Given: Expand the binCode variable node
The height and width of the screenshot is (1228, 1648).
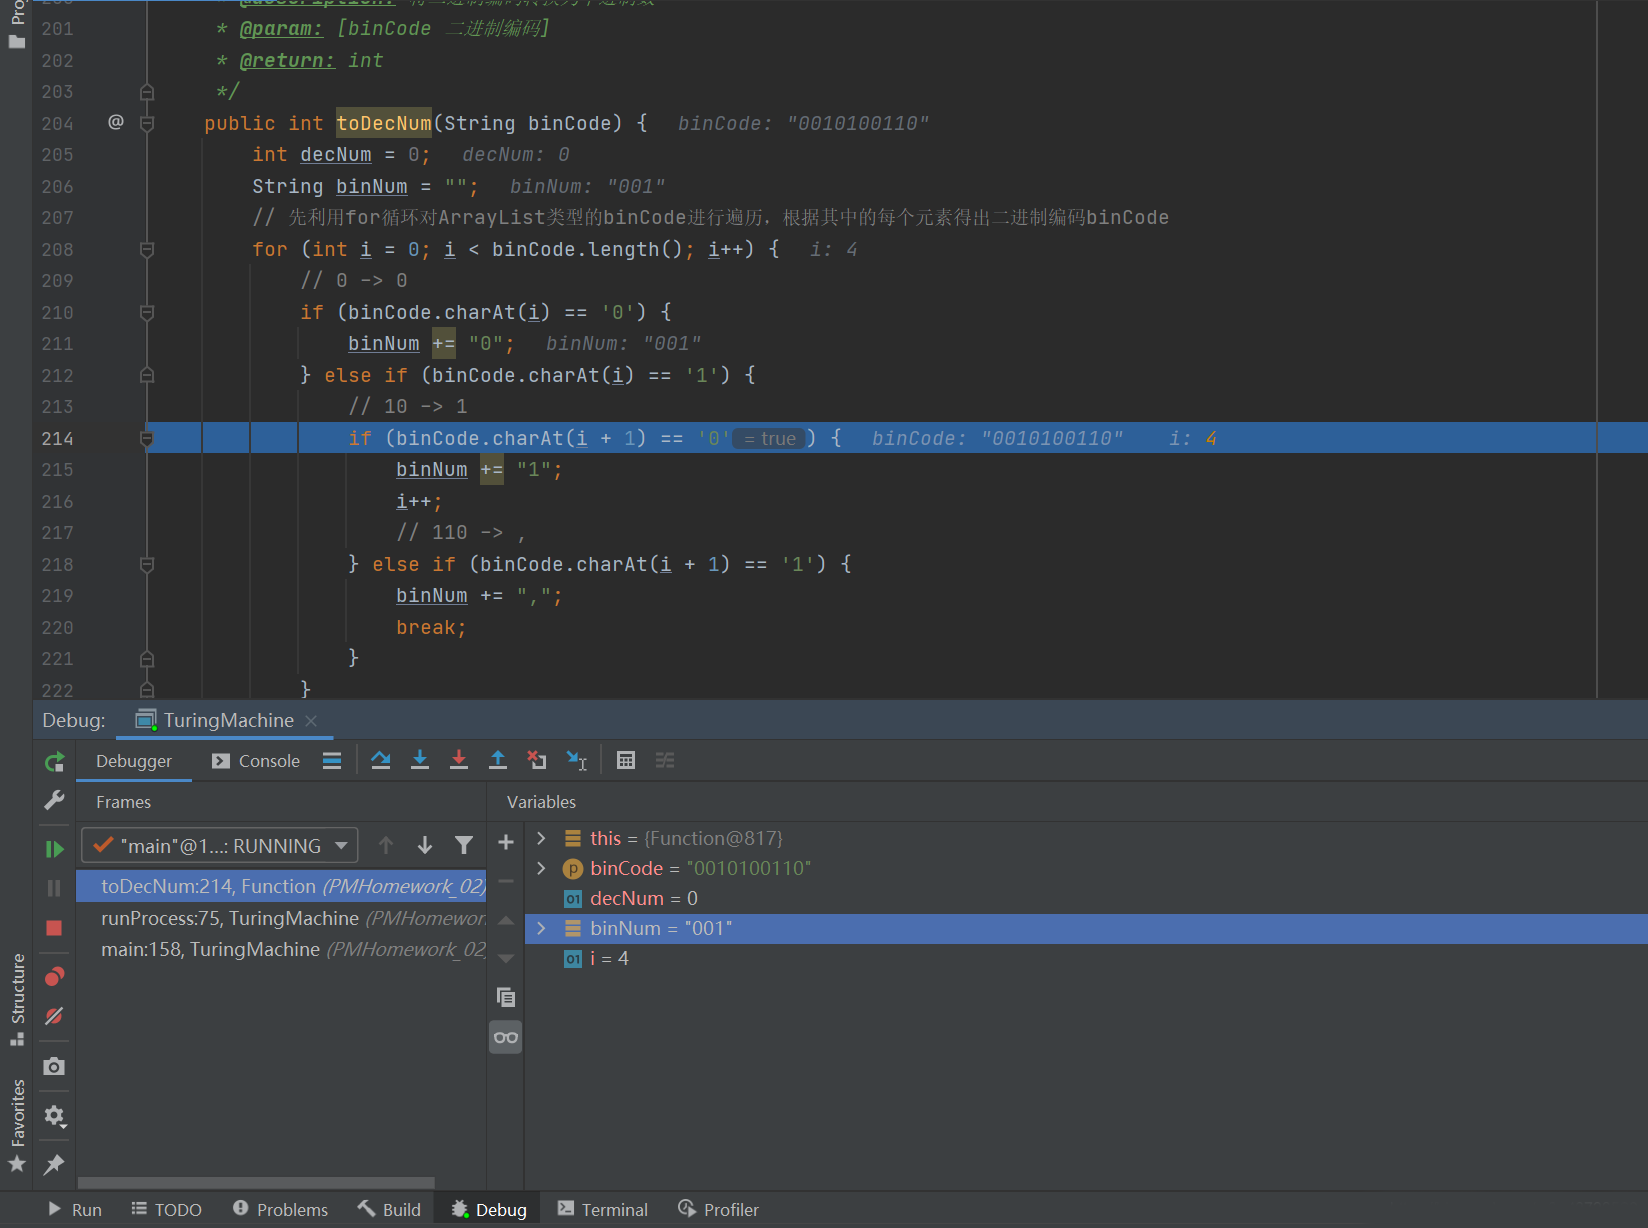Looking at the screenshot, I should tap(542, 868).
